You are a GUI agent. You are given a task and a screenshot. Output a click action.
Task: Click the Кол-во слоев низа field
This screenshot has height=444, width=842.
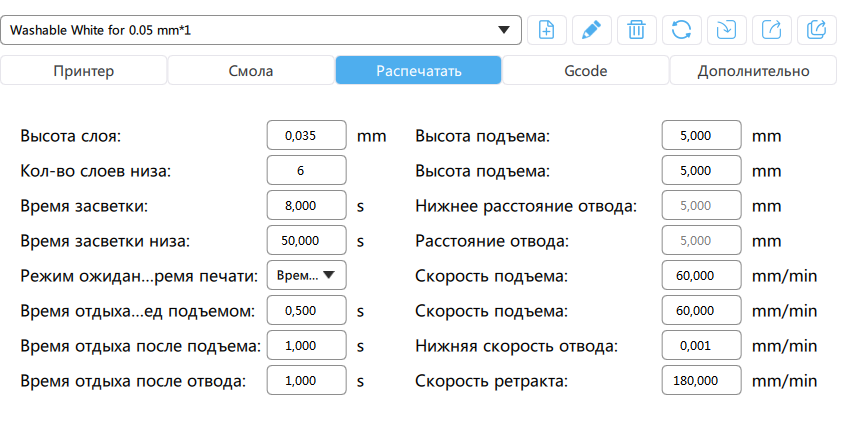307,170
